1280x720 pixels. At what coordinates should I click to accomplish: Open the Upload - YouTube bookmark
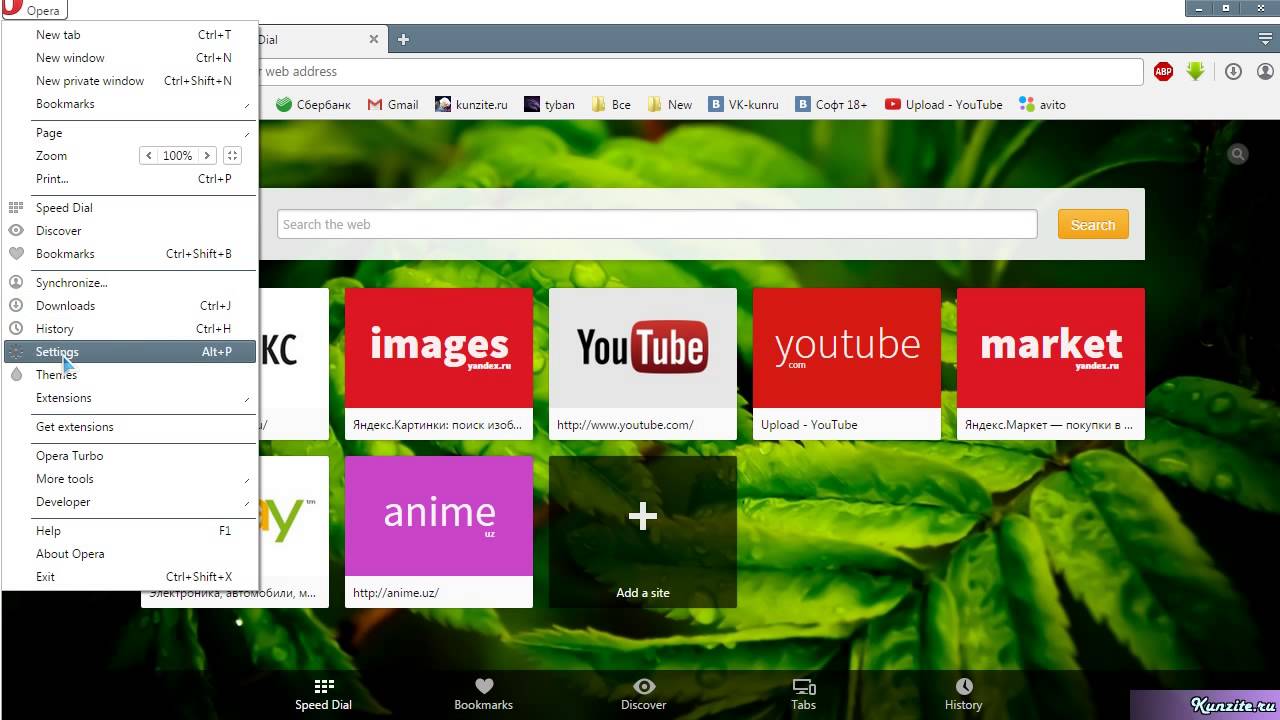943,104
